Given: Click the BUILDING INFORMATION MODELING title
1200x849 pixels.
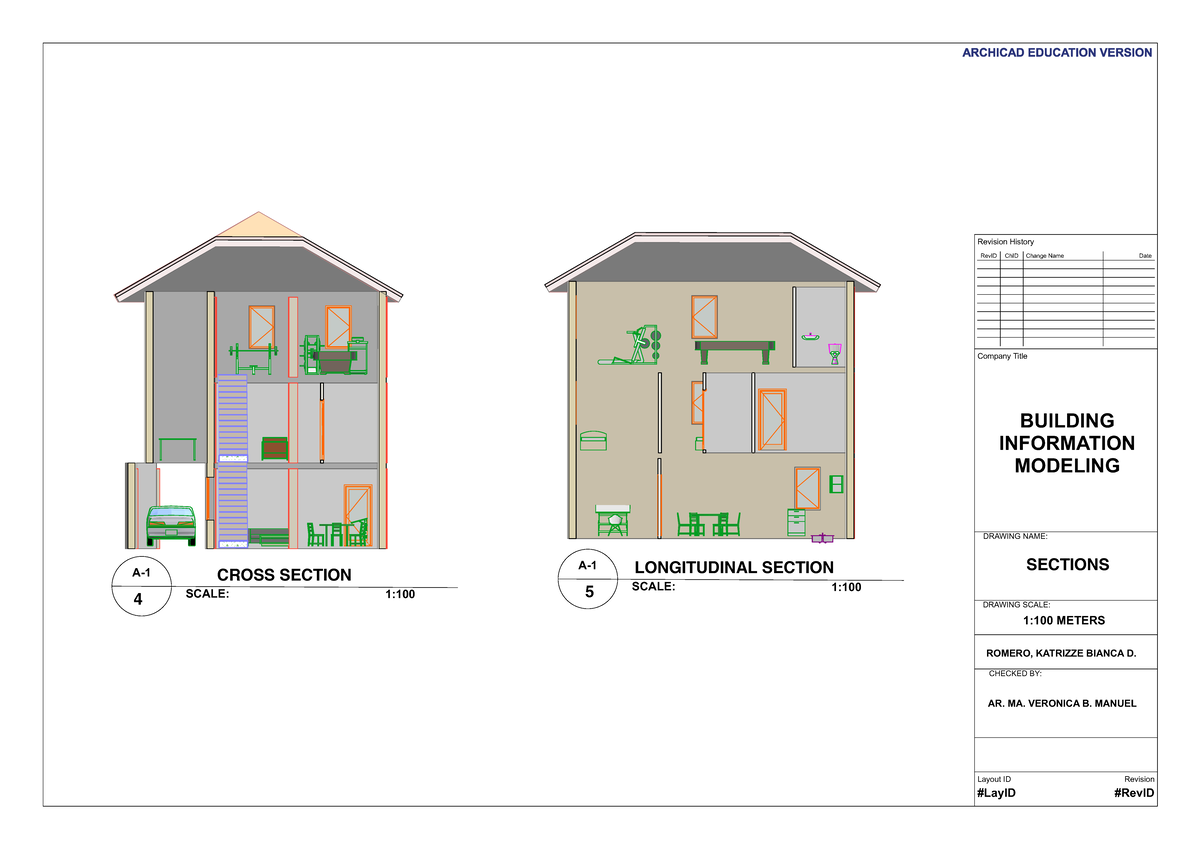Looking at the screenshot, I should point(1067,443).
